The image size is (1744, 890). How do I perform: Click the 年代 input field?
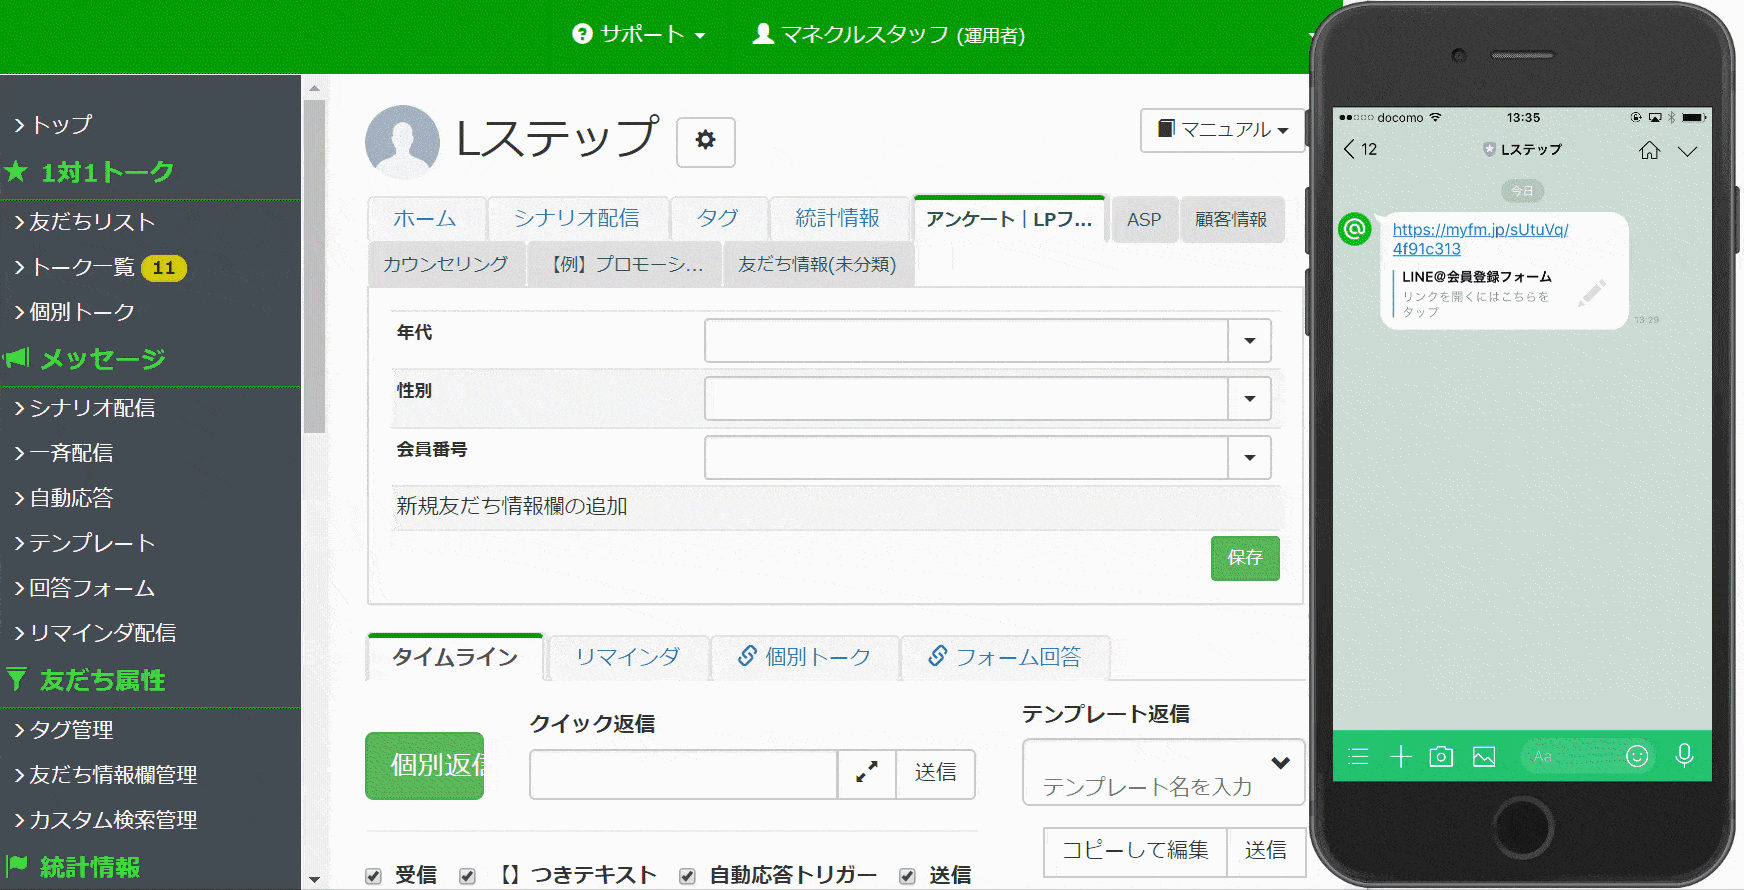pos(967,341)
